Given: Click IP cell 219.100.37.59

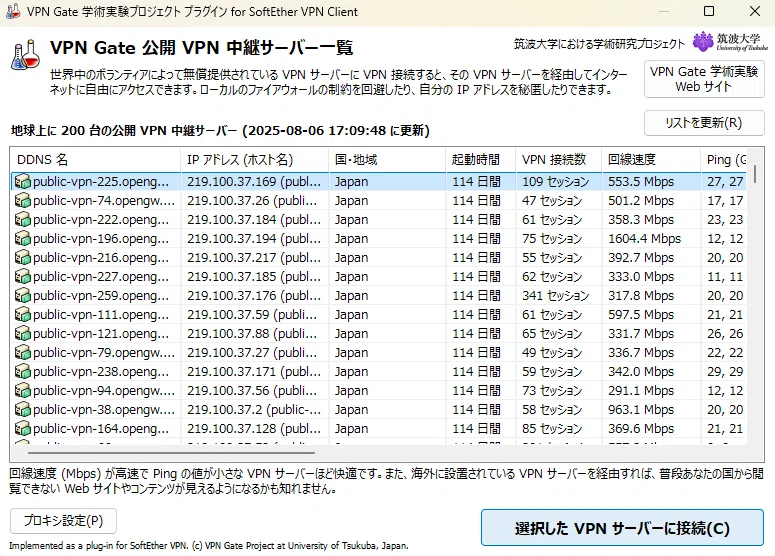Looking at the screenshot, I should click(x=252, y=315).
